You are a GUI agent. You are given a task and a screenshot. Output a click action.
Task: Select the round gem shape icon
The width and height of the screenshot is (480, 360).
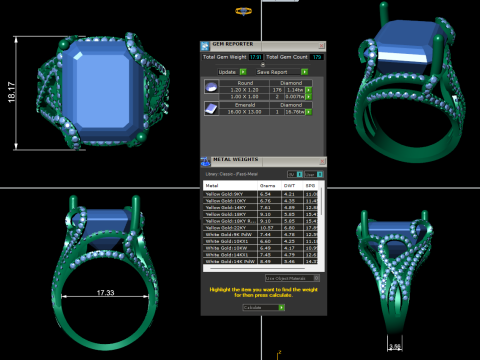[211, 87]
